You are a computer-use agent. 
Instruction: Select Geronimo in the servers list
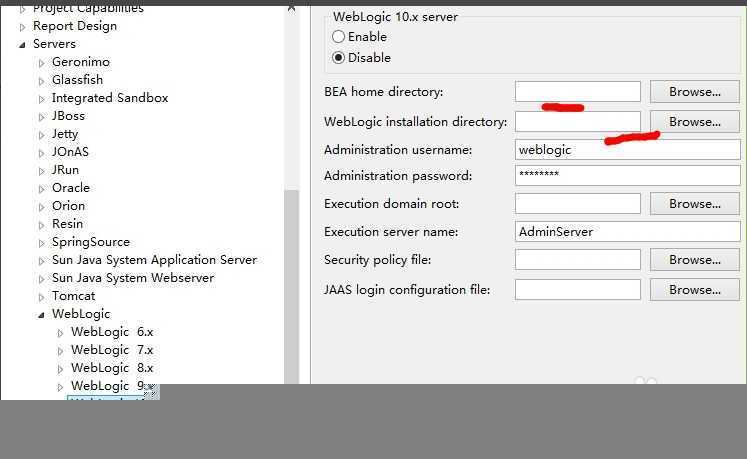pyautogui.click(x=81, y=62)
